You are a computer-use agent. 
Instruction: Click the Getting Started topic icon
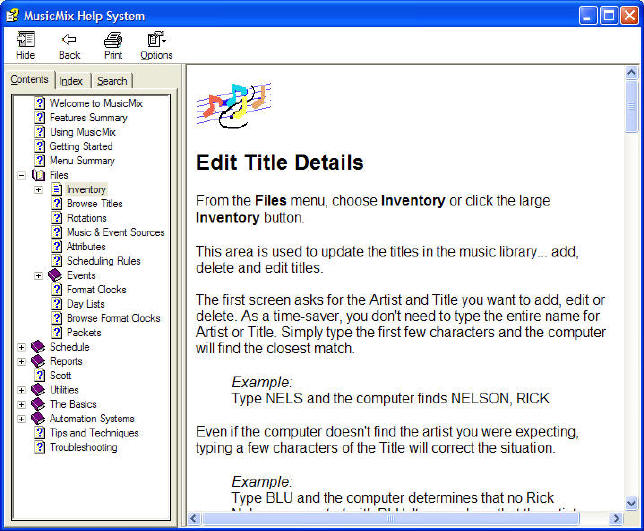(39, 146)
